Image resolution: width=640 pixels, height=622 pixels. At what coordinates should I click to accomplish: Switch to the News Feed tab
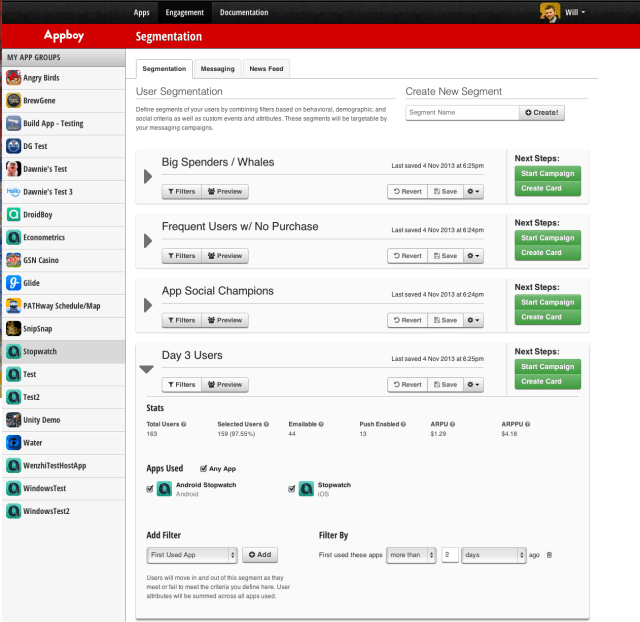tap(266, 69)
